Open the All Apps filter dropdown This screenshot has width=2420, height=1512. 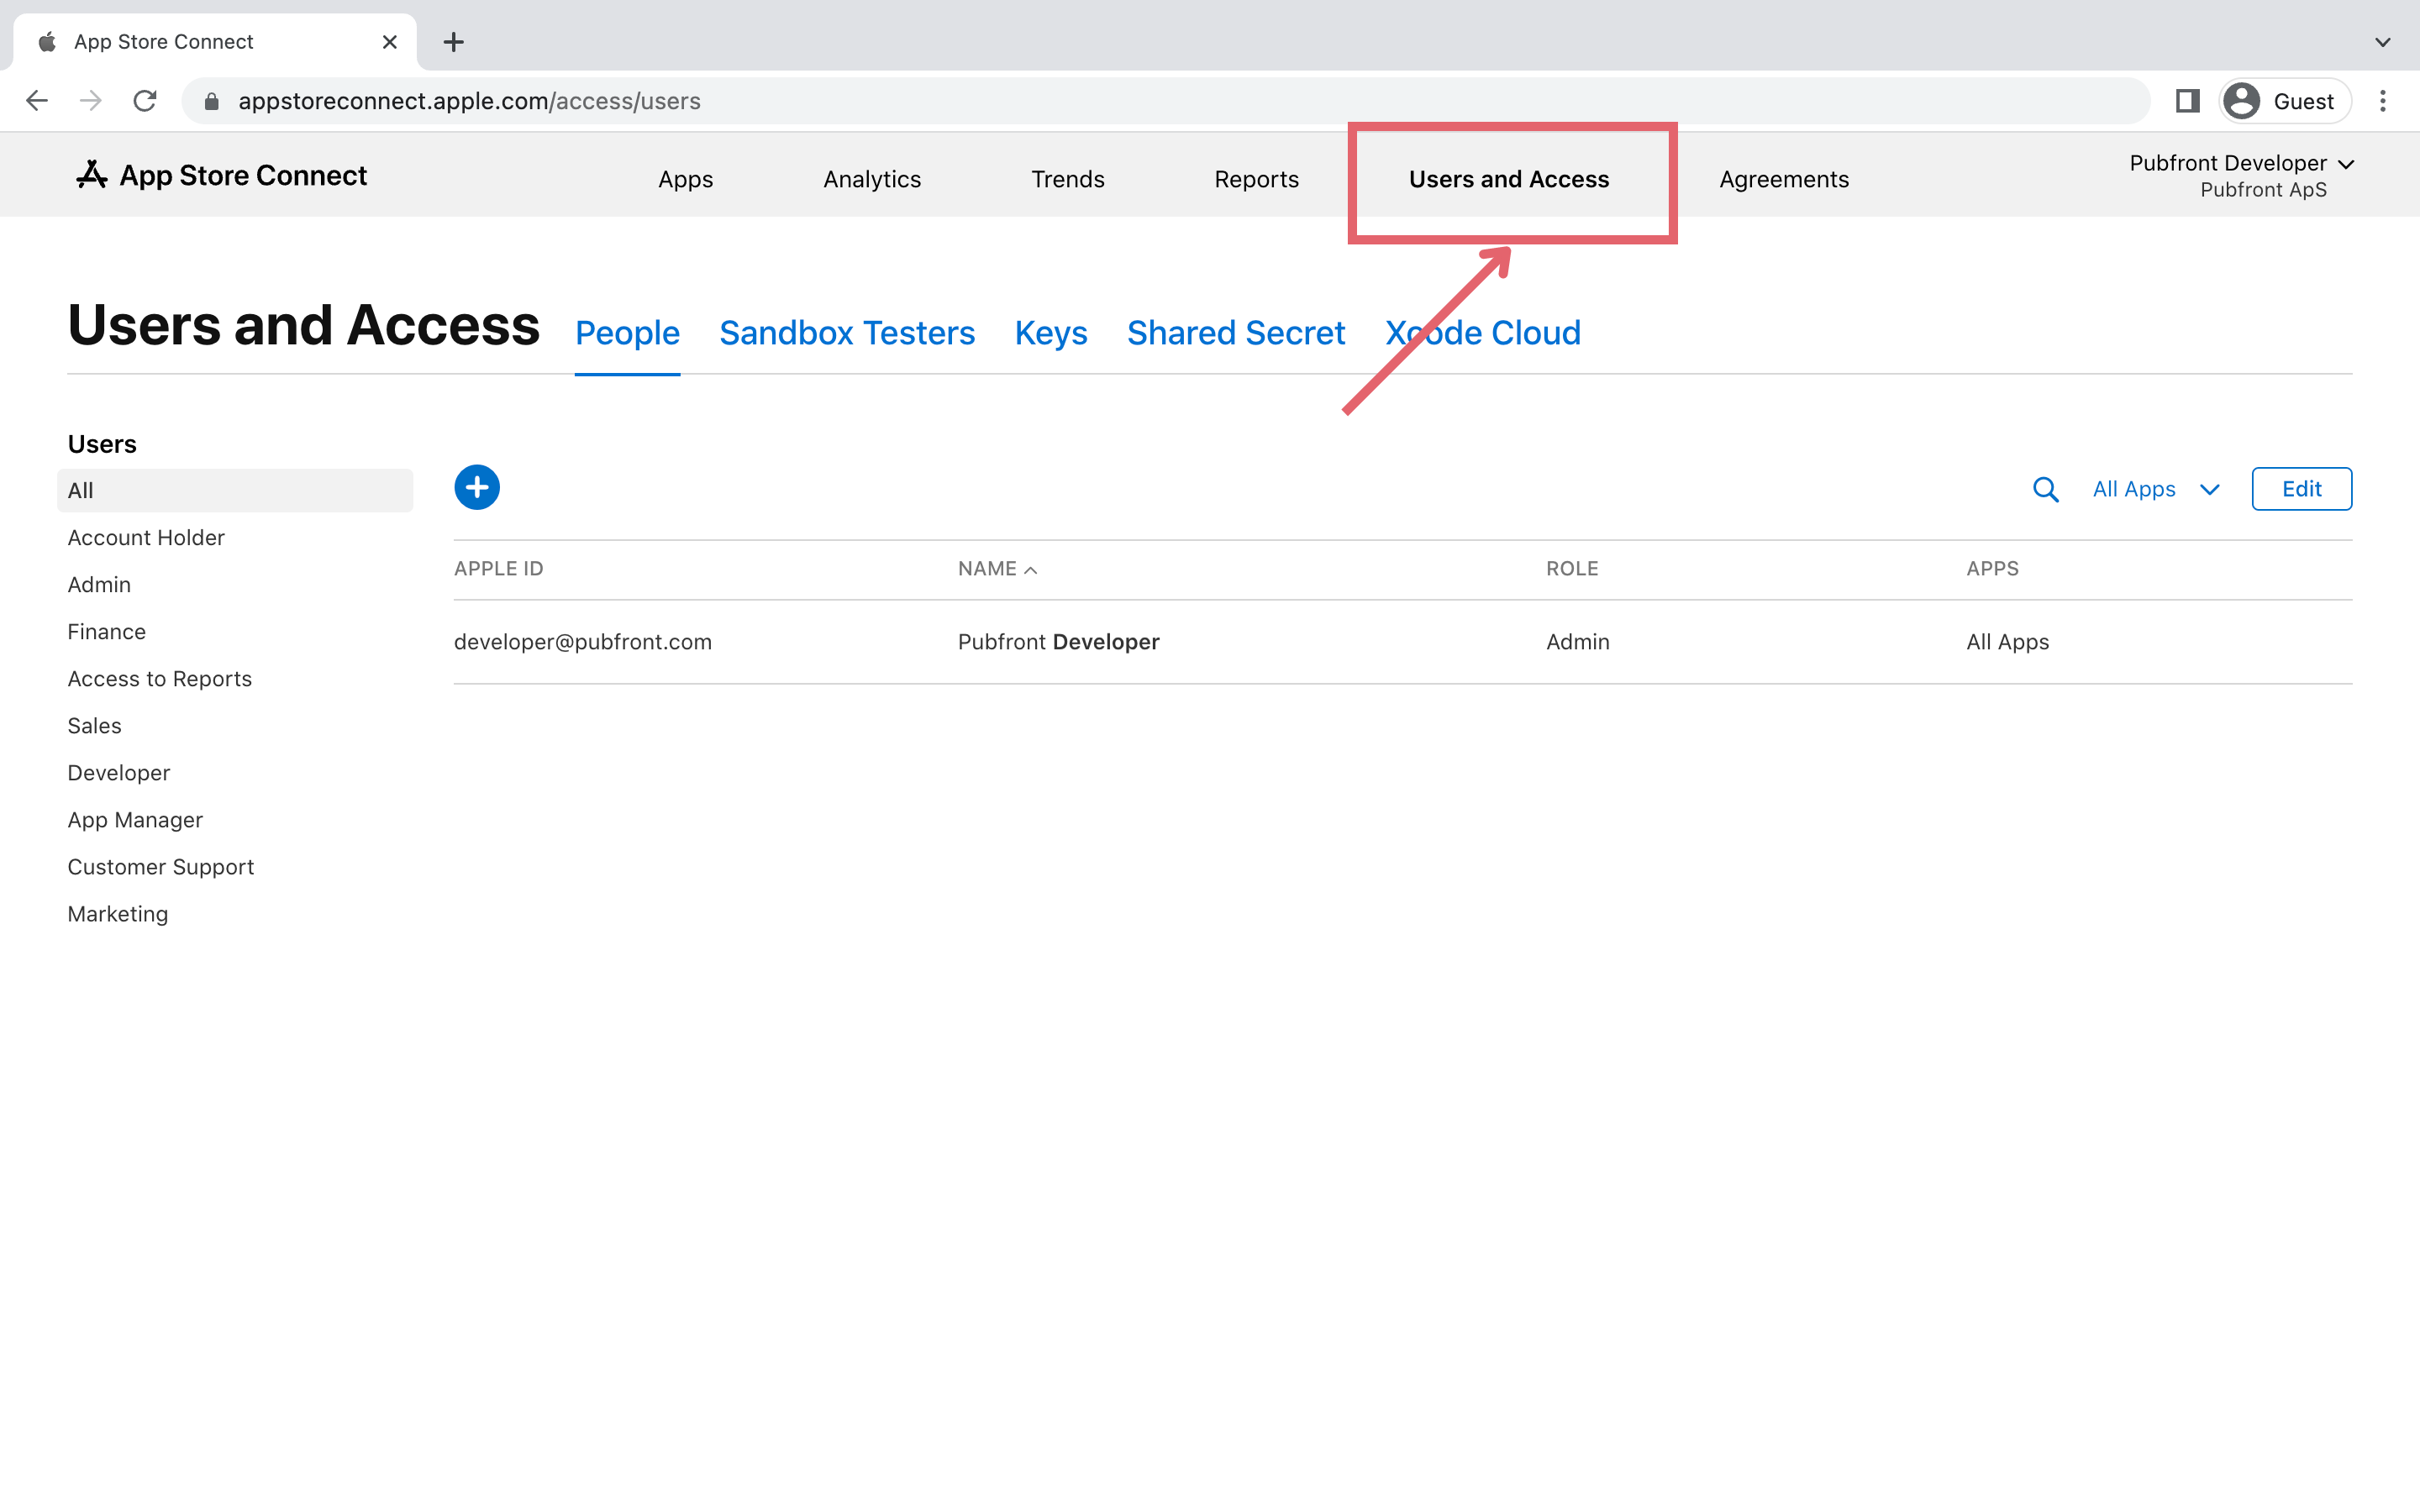tap(2156, 489)
